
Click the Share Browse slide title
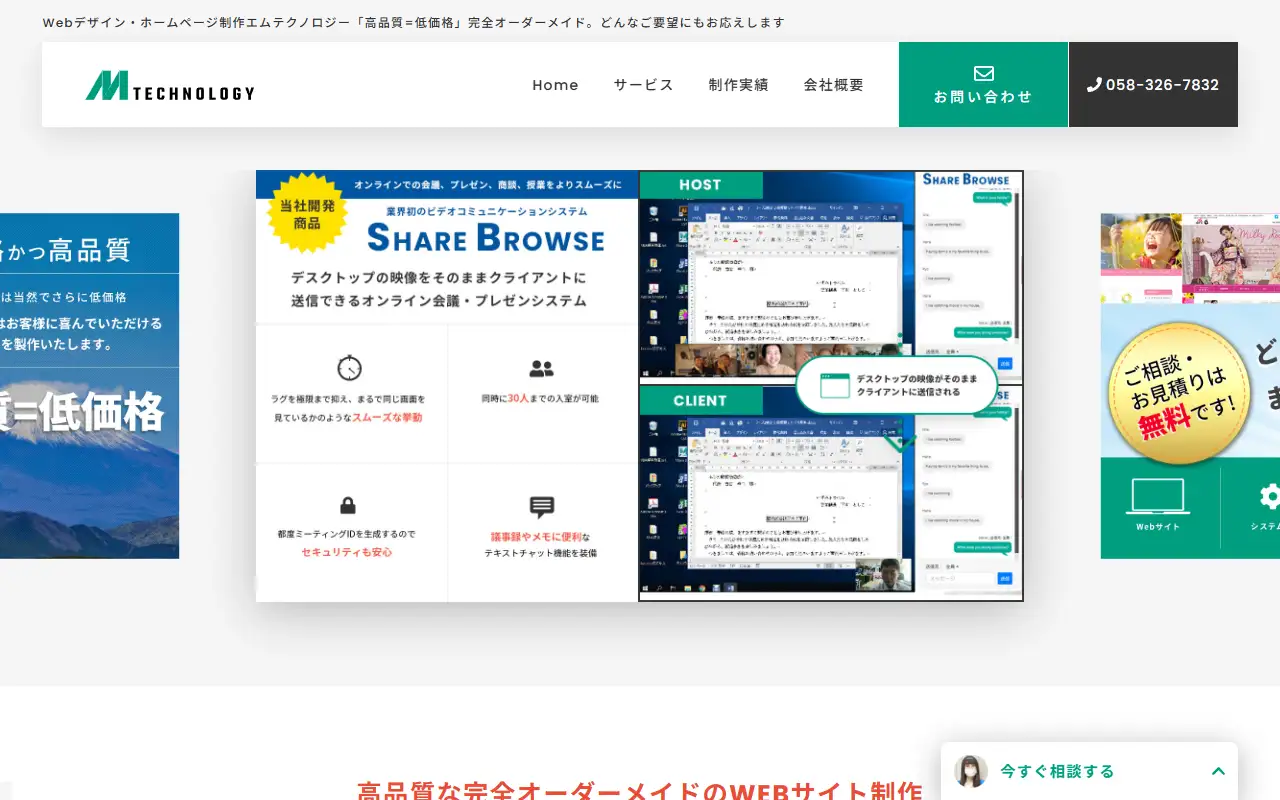486,239
